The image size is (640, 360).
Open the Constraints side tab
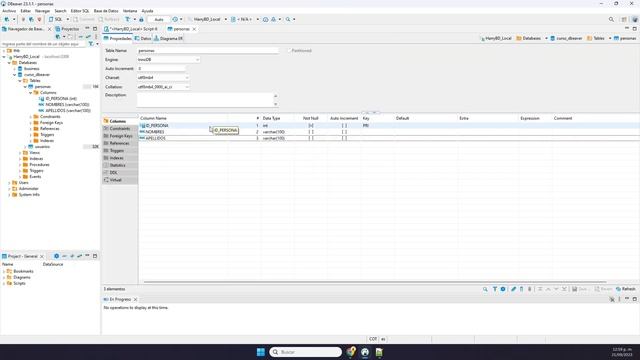pyautogui.click(x=120, y=129)
